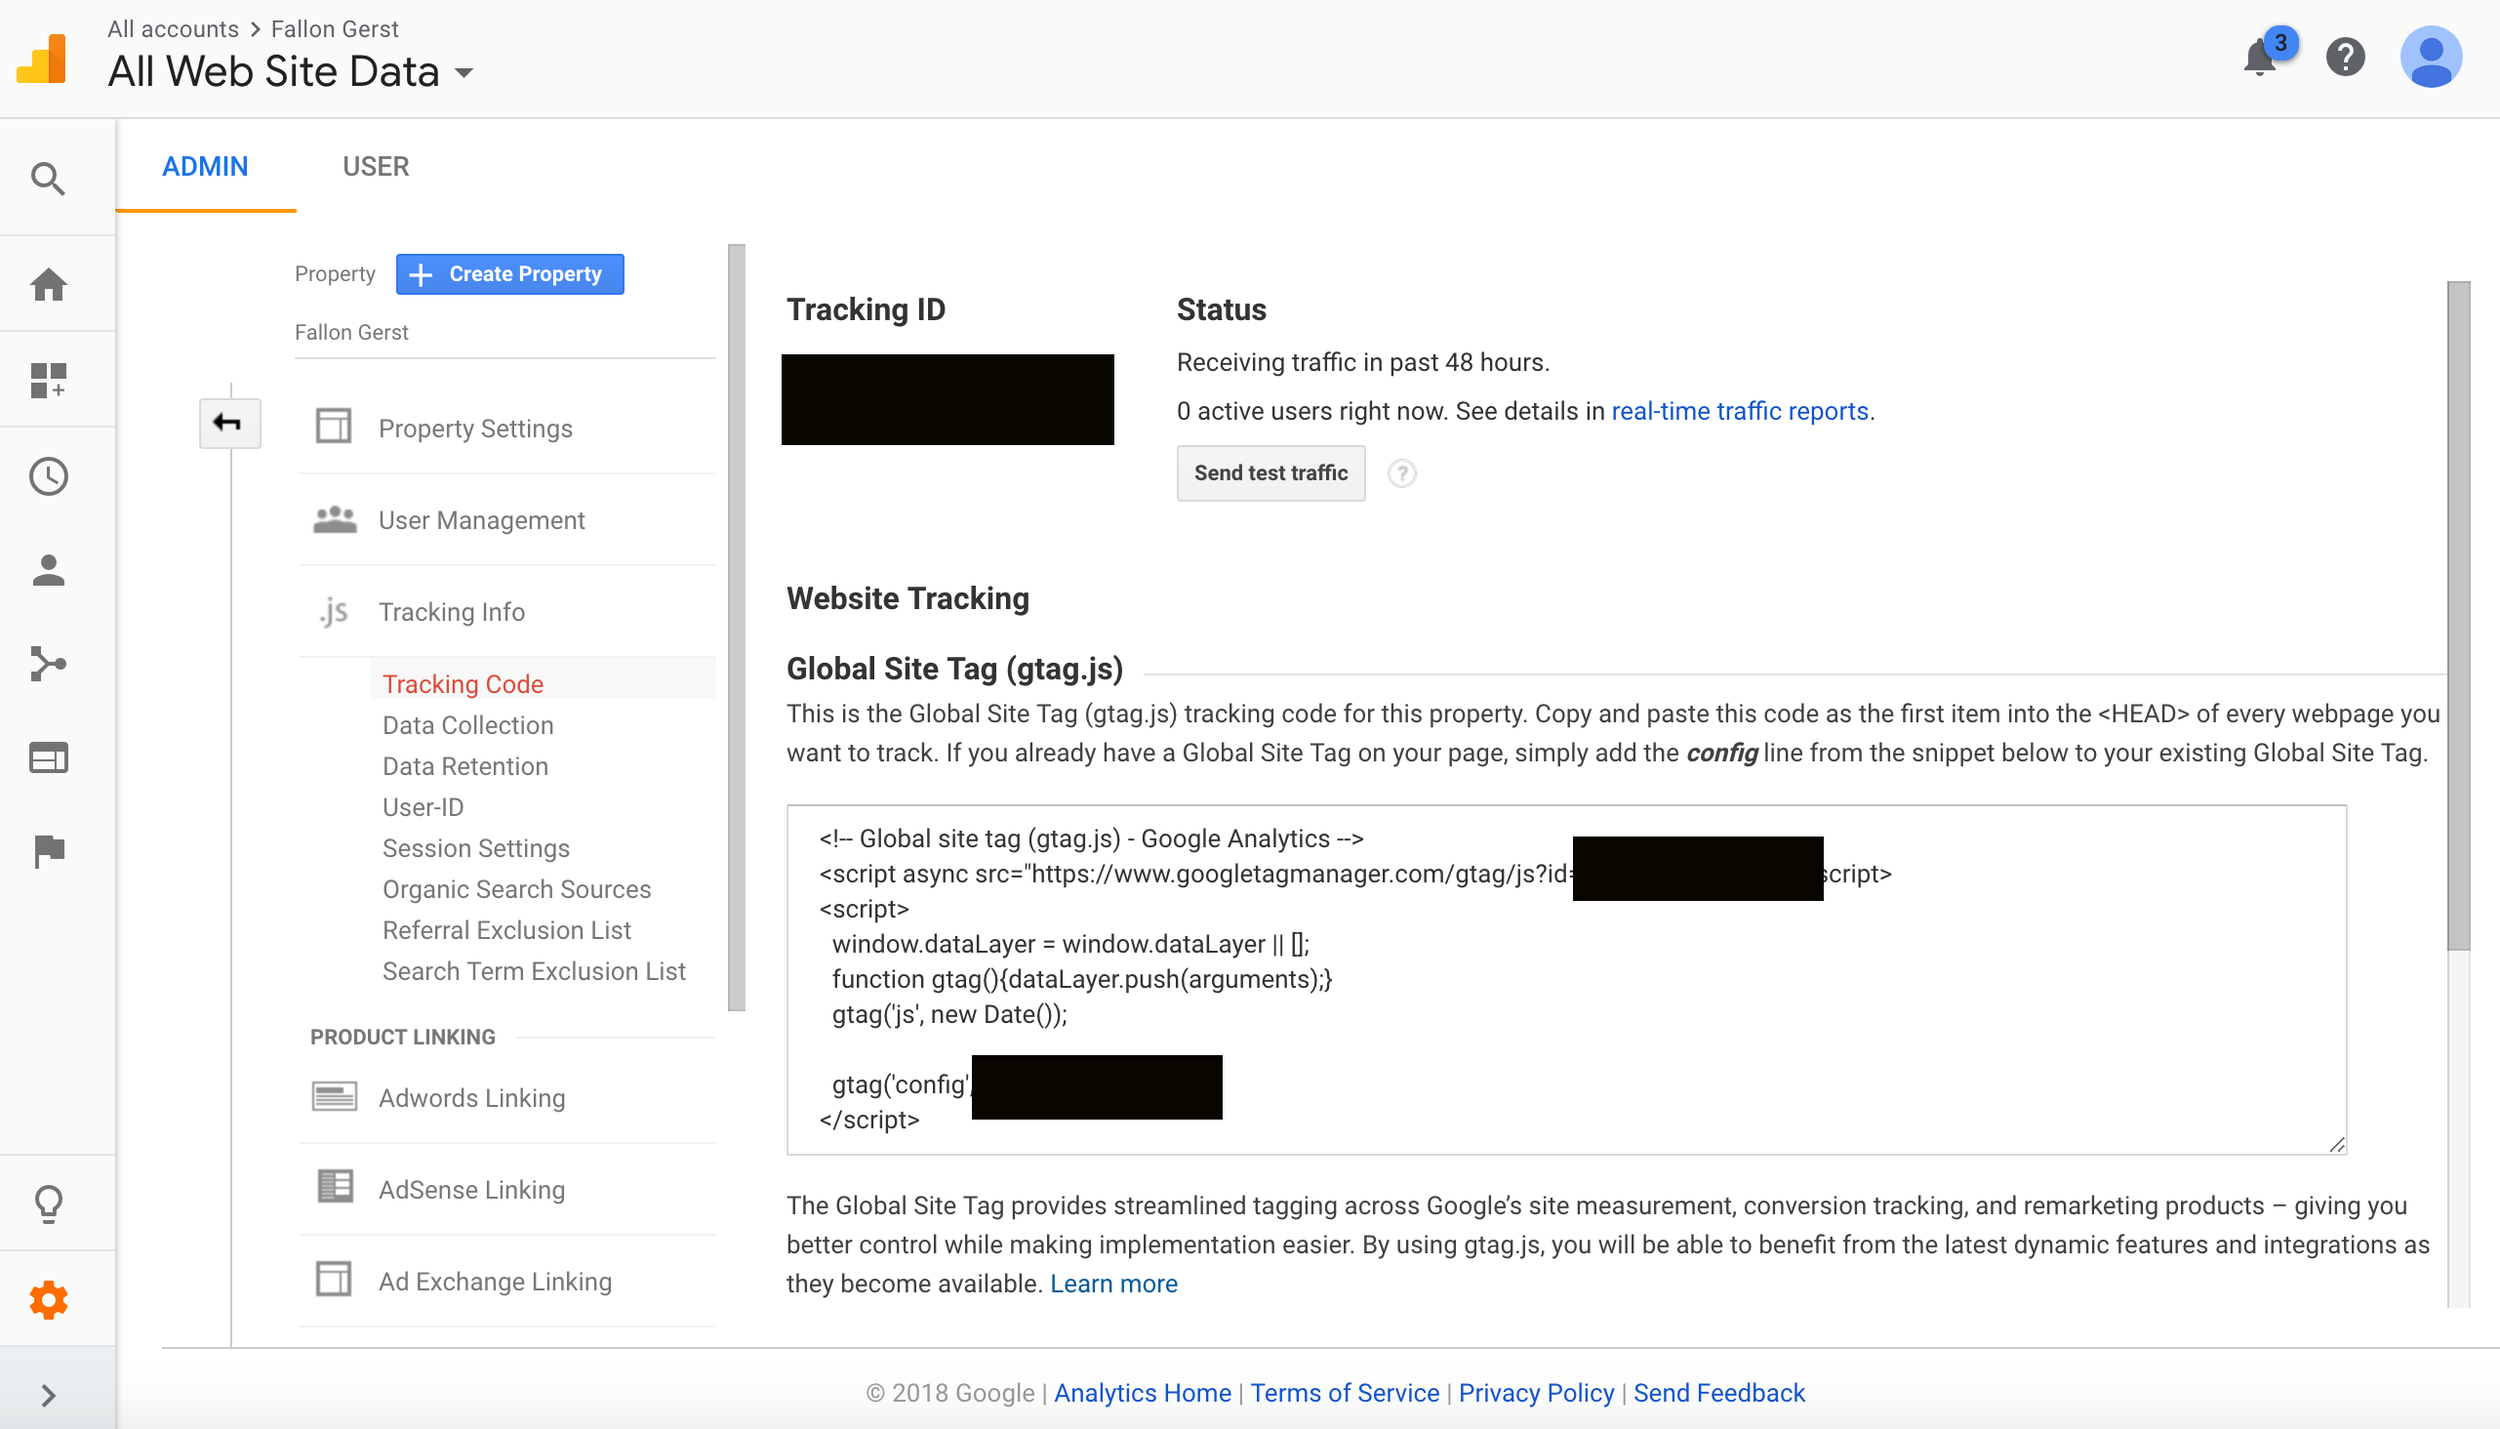This screenshot has height=1429, width=2500.
Task: Open the search icon in left sidebar
Action: coord(48,179)
